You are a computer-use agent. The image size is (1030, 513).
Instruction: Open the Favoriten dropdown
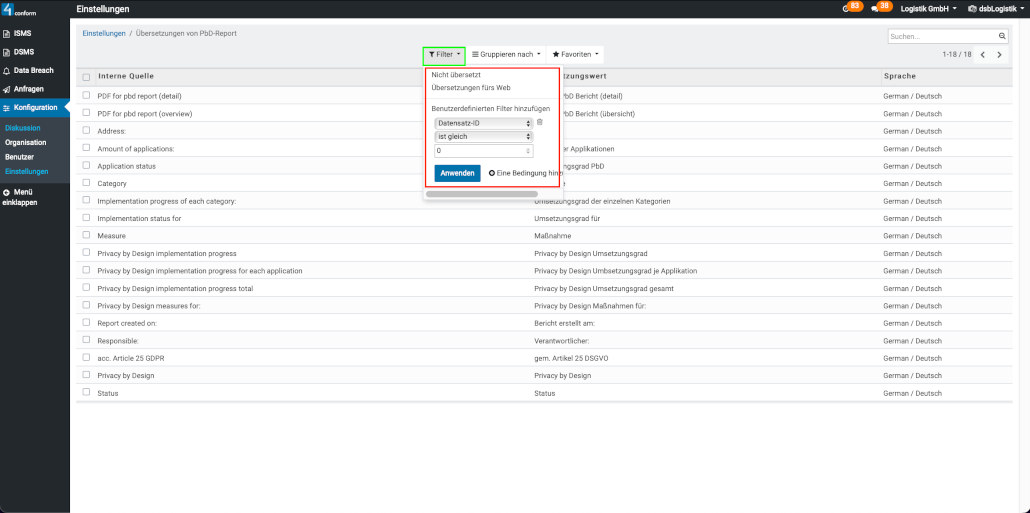pos(577,54)
